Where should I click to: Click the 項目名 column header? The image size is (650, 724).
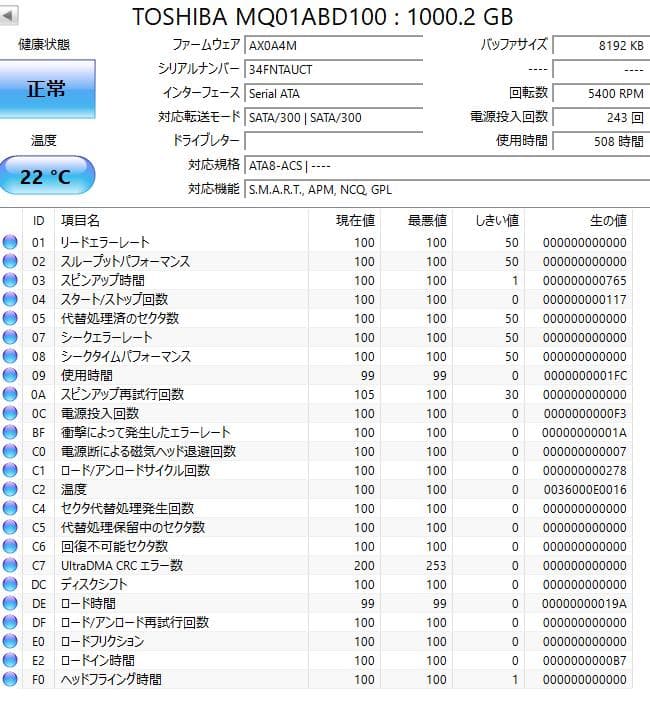click(181, 221)
